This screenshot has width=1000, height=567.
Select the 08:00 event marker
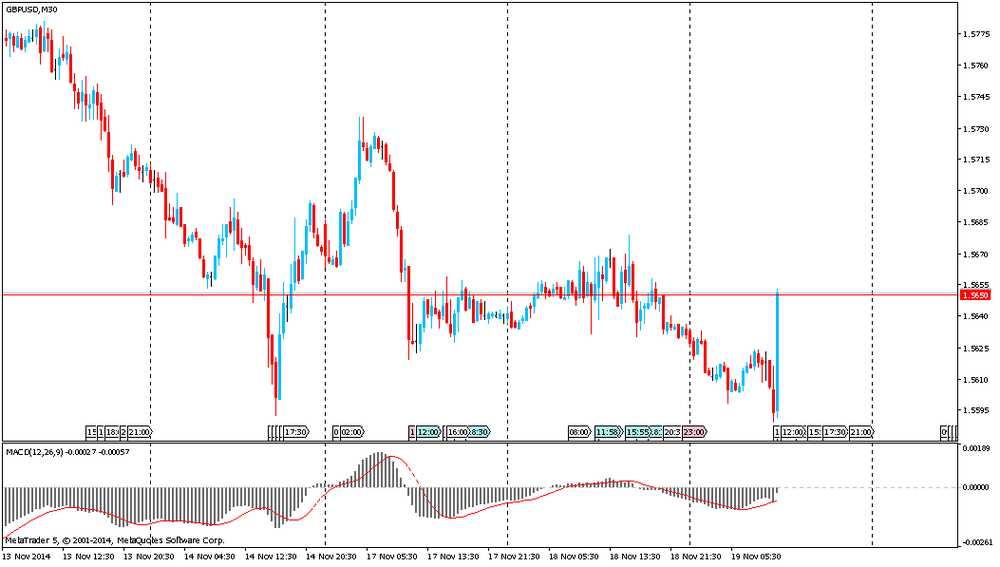(579, 432)
